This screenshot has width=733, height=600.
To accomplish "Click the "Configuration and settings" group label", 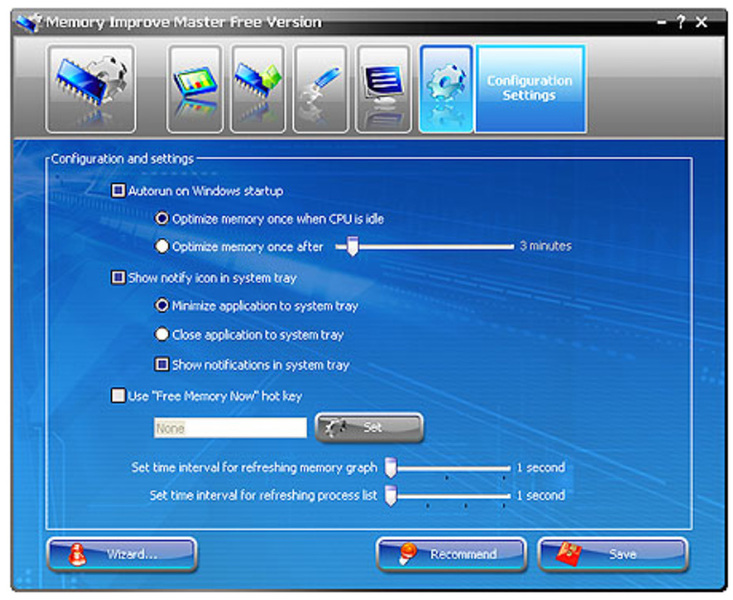I will [122, 159].
